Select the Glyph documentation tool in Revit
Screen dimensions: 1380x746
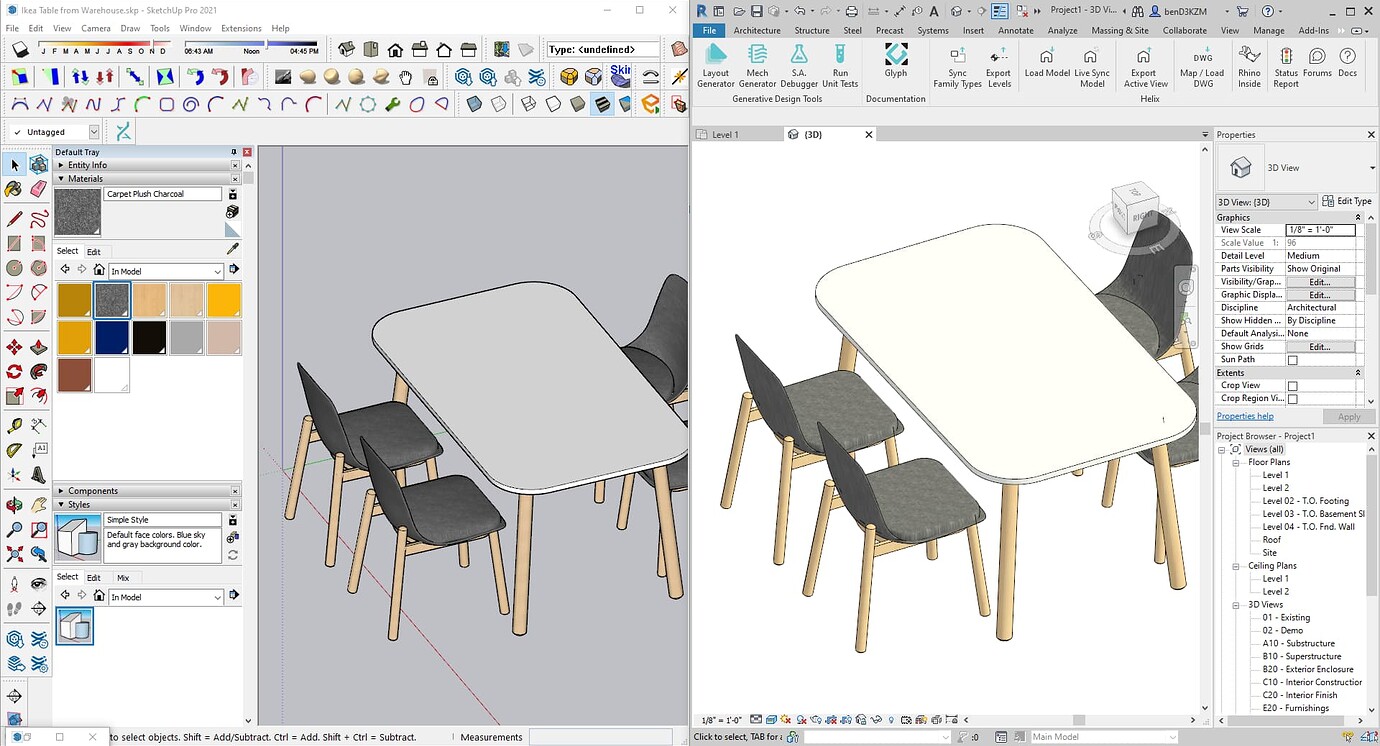click(x=895, y=62)
